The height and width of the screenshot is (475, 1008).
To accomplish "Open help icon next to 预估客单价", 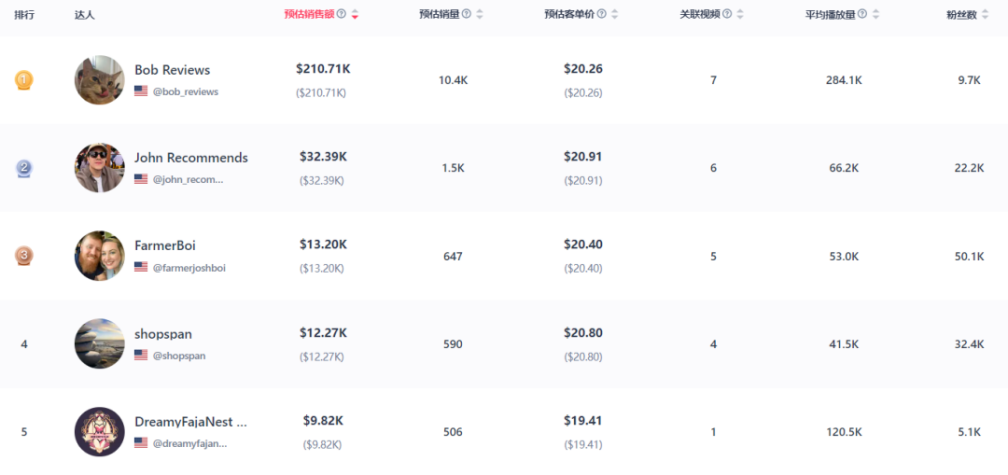I will [601, 14].
